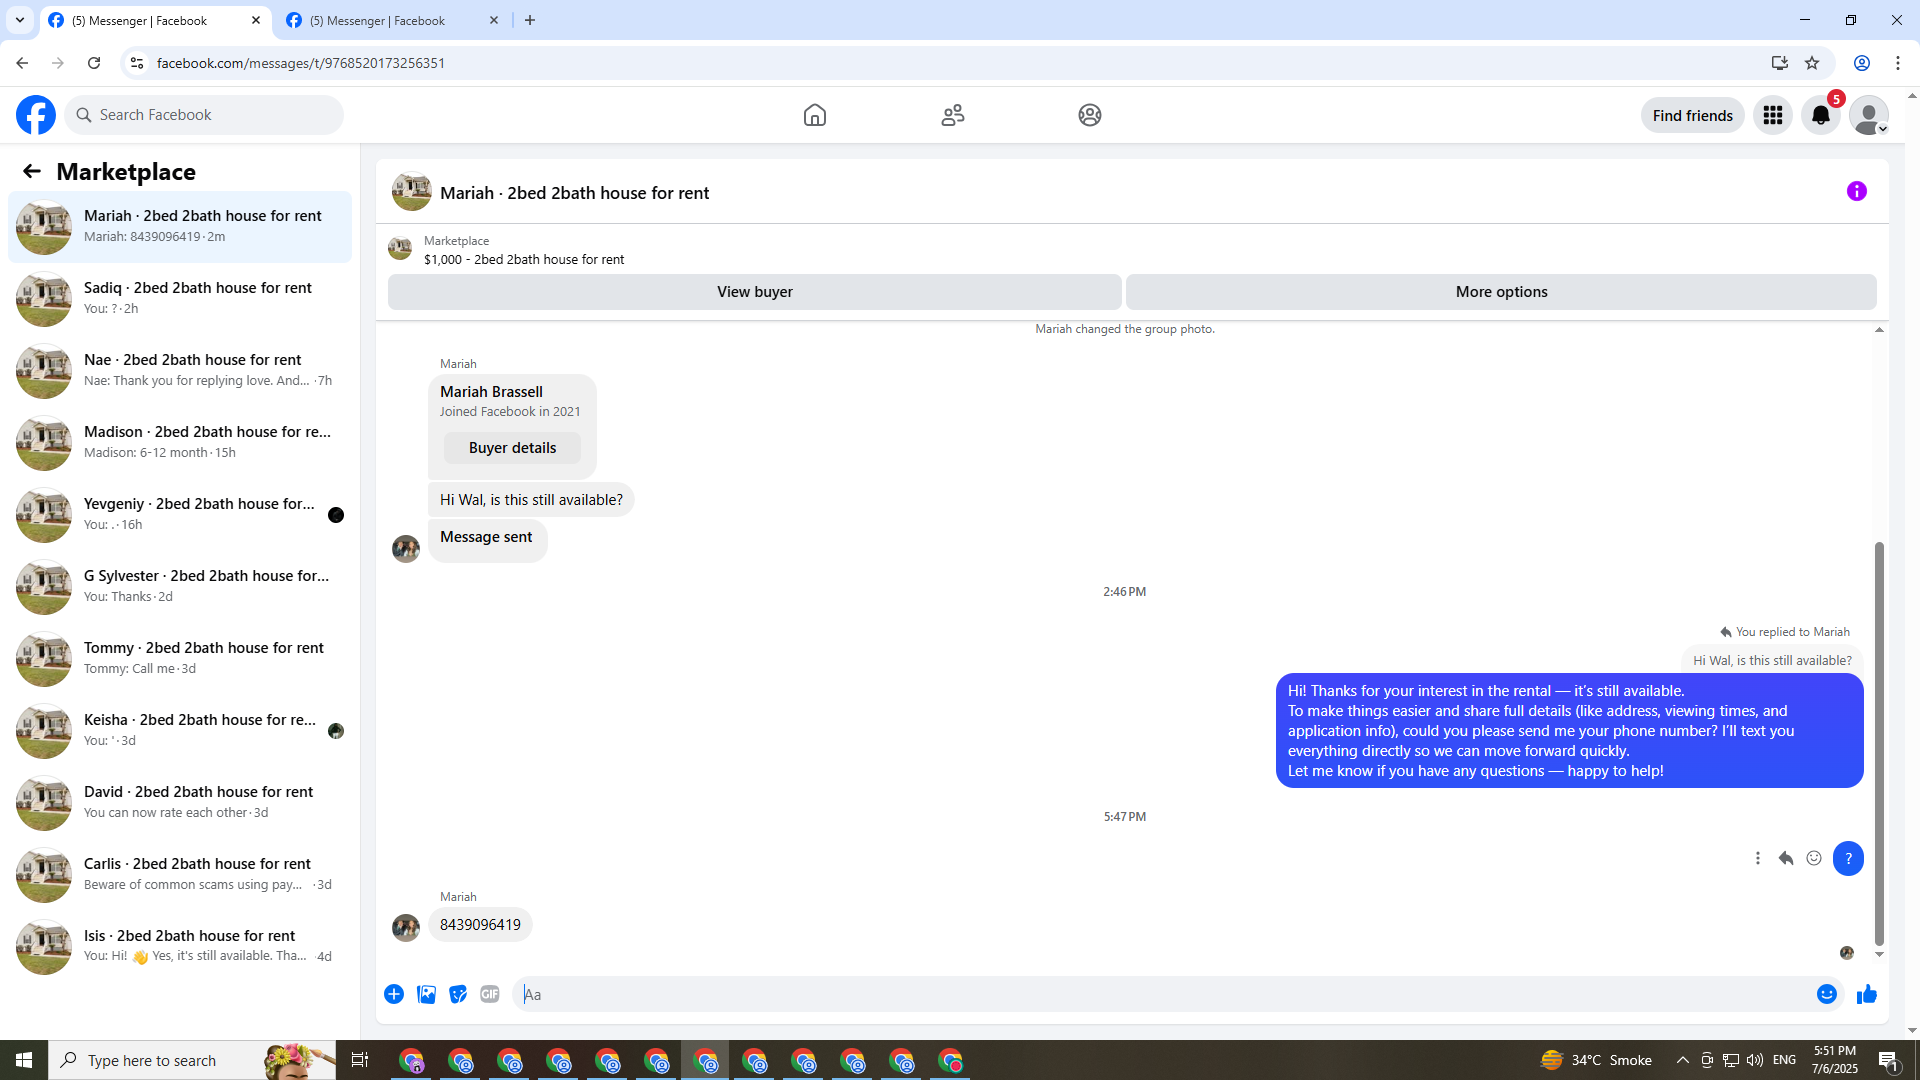1920x1080 pixels.
Task: Click the Windows taskbar search box
Action: pyautogui.click(x=192, y=1060)
